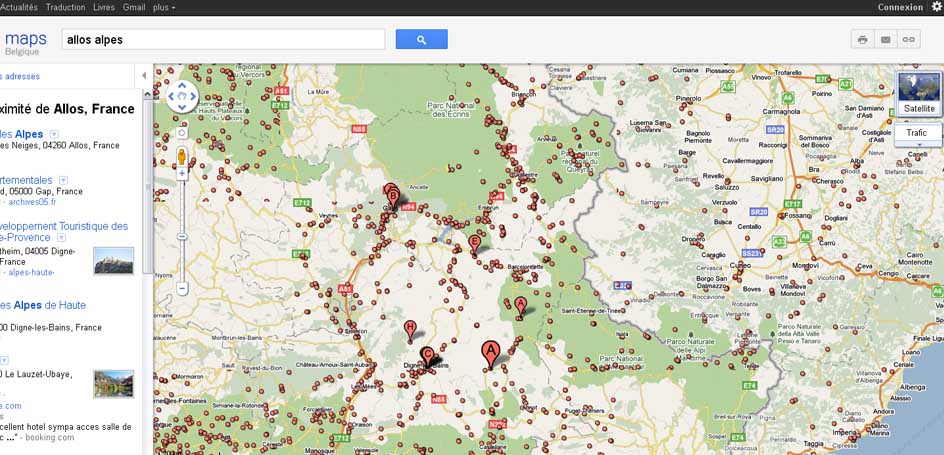The height and width of the screenshot is (455, 944).
Task: Open the 'es Alpes de Haute' result
Action: [43, 305]
